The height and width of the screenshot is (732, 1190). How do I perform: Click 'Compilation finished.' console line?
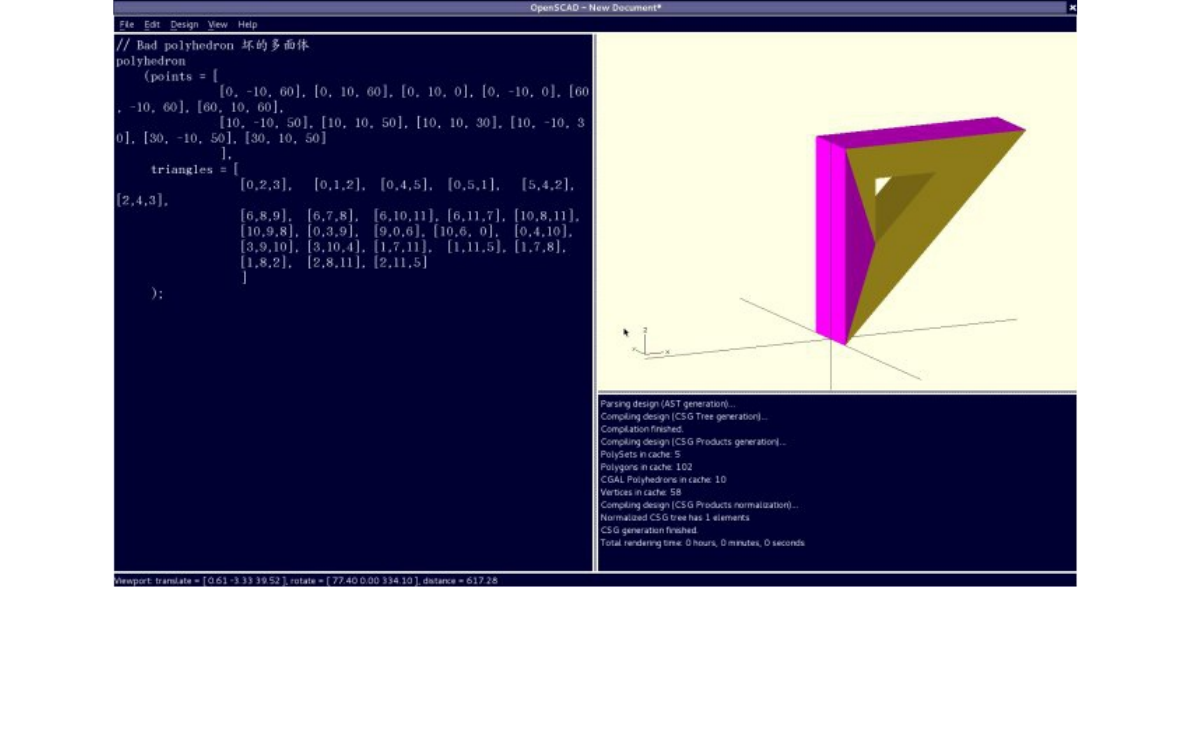(x=641, y=429)
